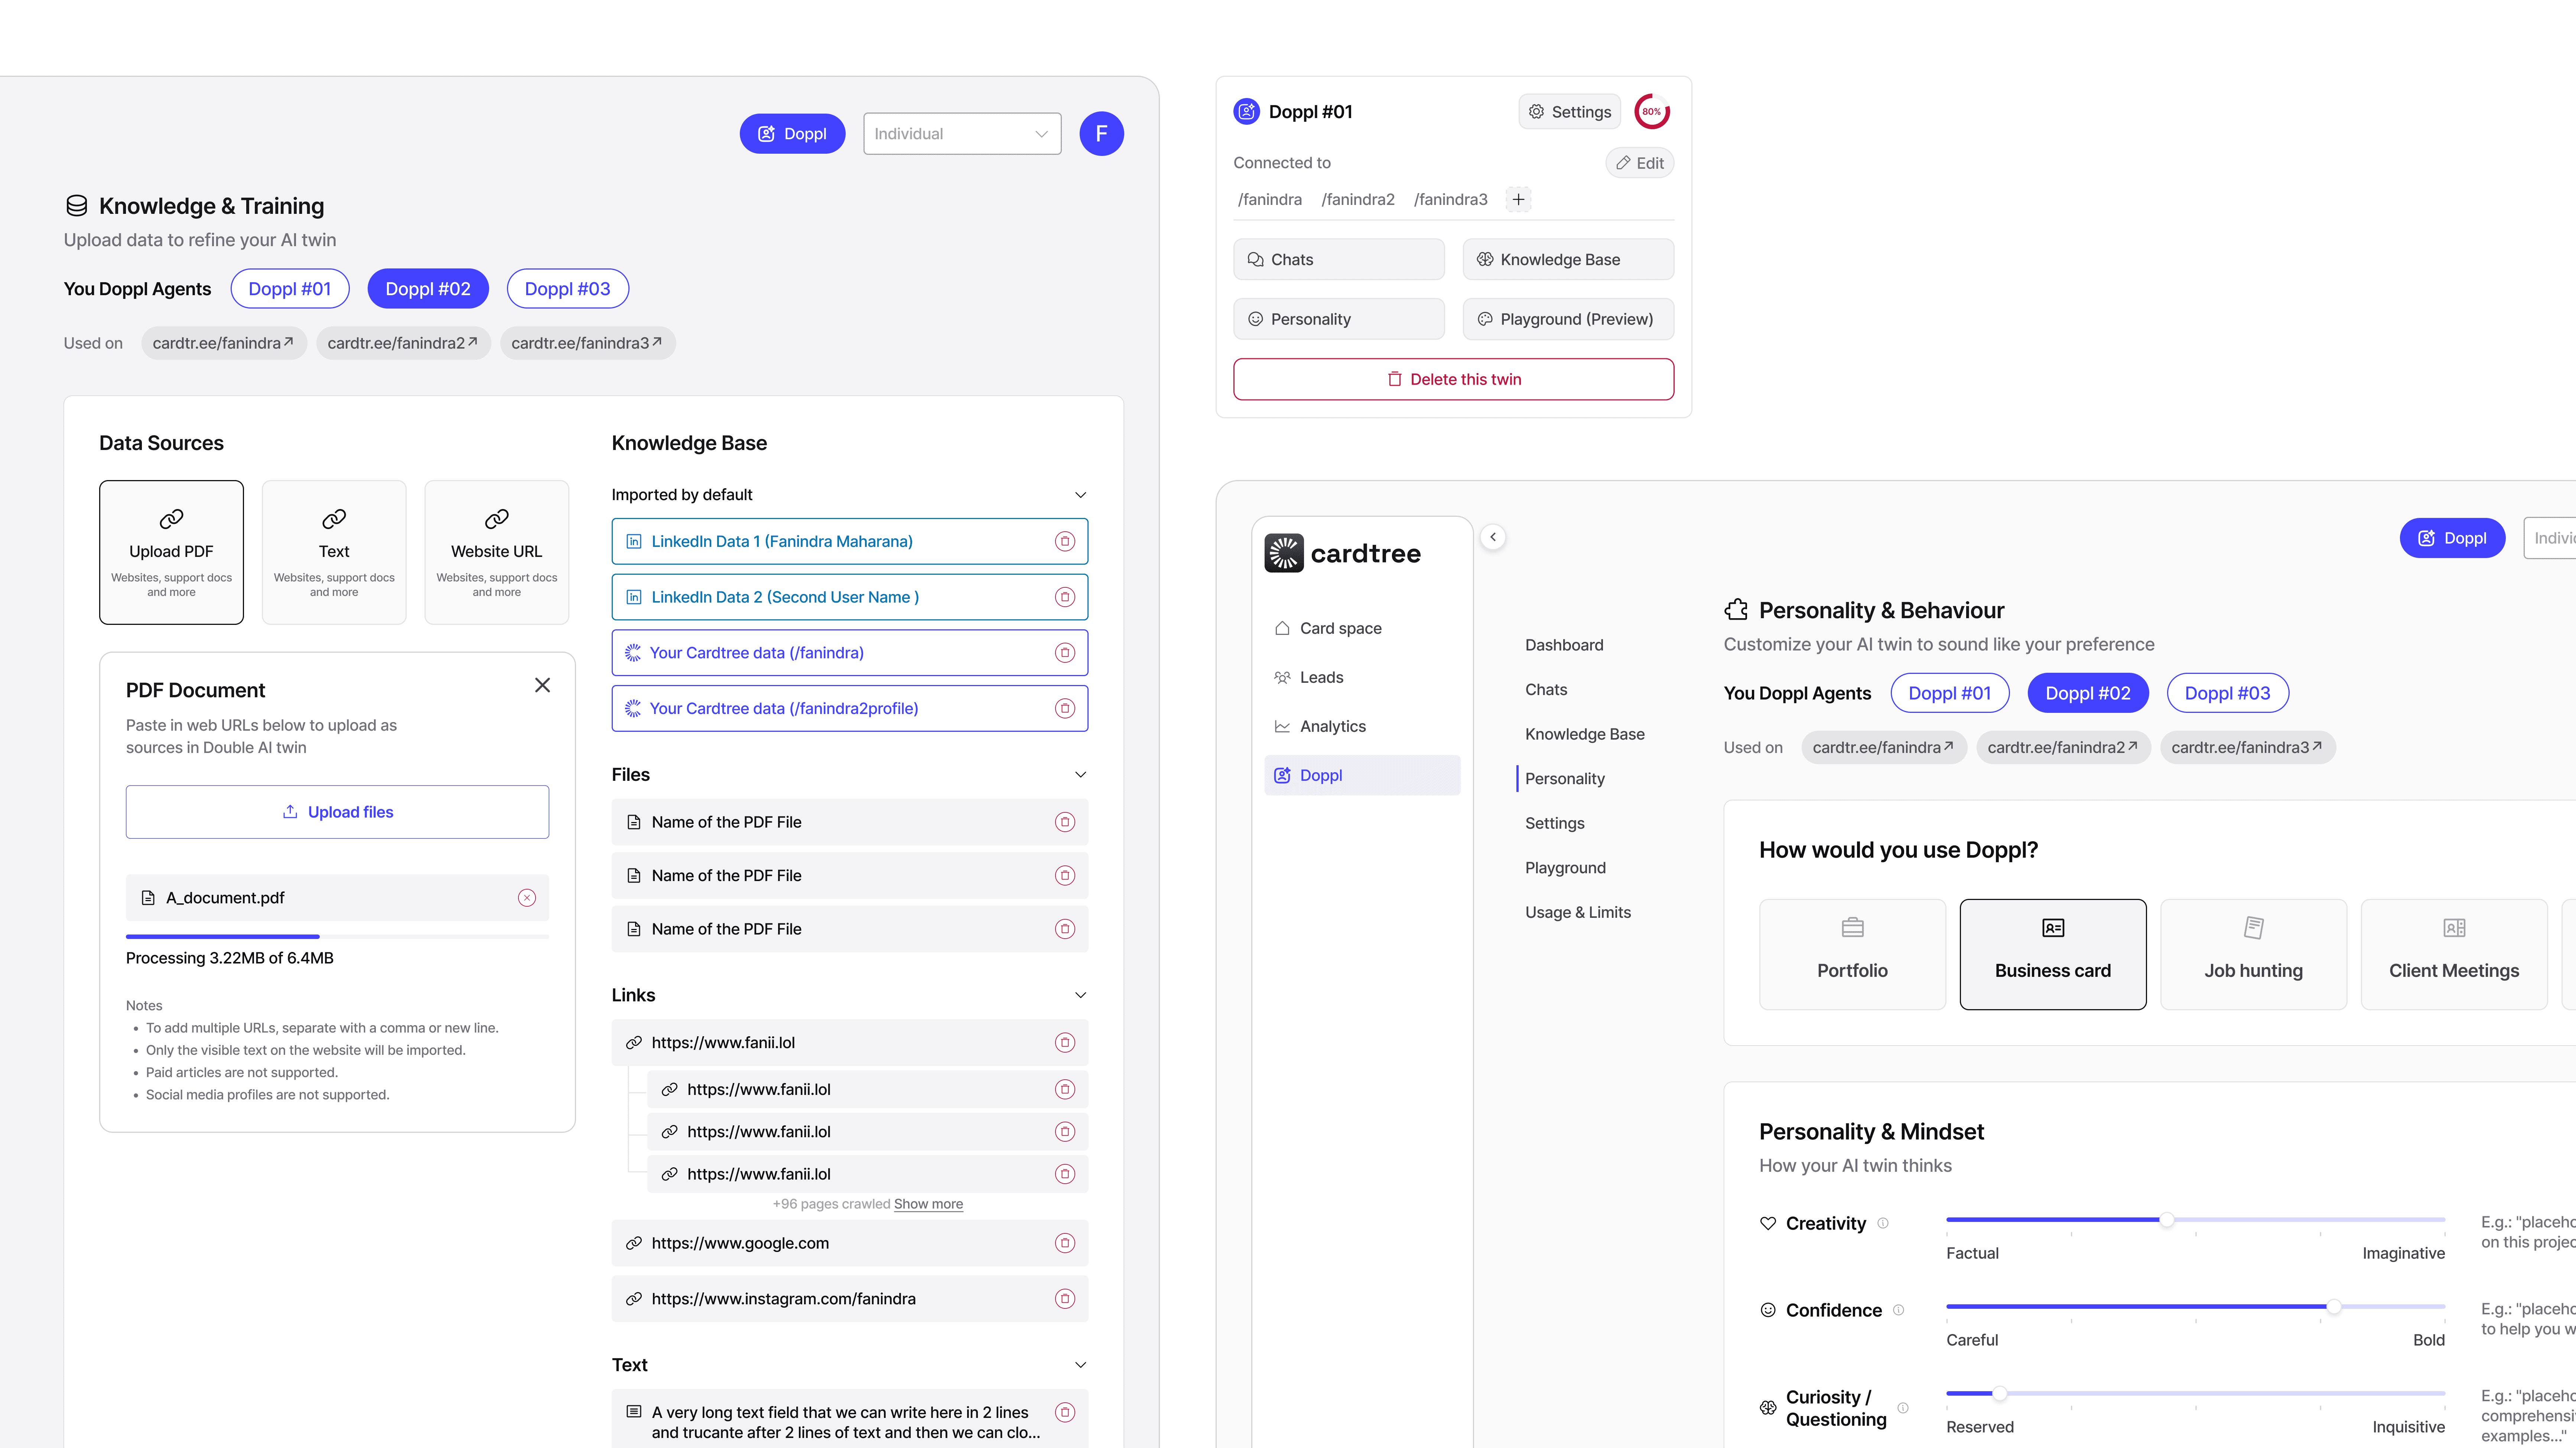
Task: Adjust the Confidence slider handle
Action: pyautogui.click(x=2333, y=1307)
